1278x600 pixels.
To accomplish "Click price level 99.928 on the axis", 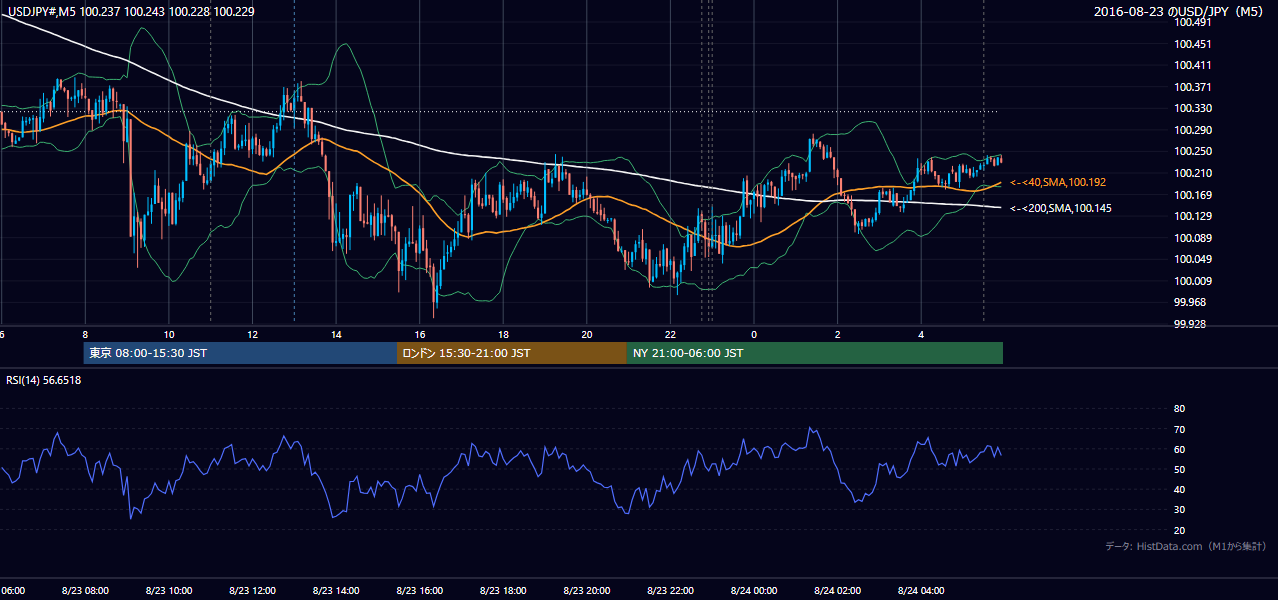I will pos(1190,324).
